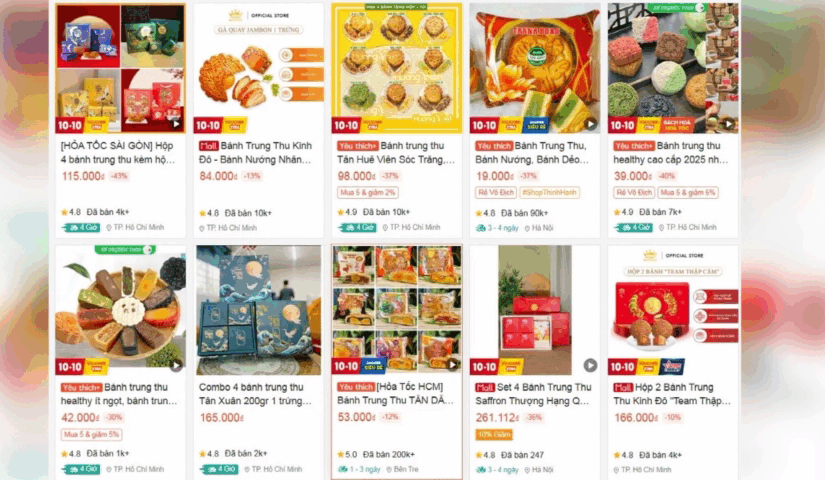Click the video play icon on Saffron set image
This screenshot has width=825, height=480.
pyautogui.click(x=590, y=365)
